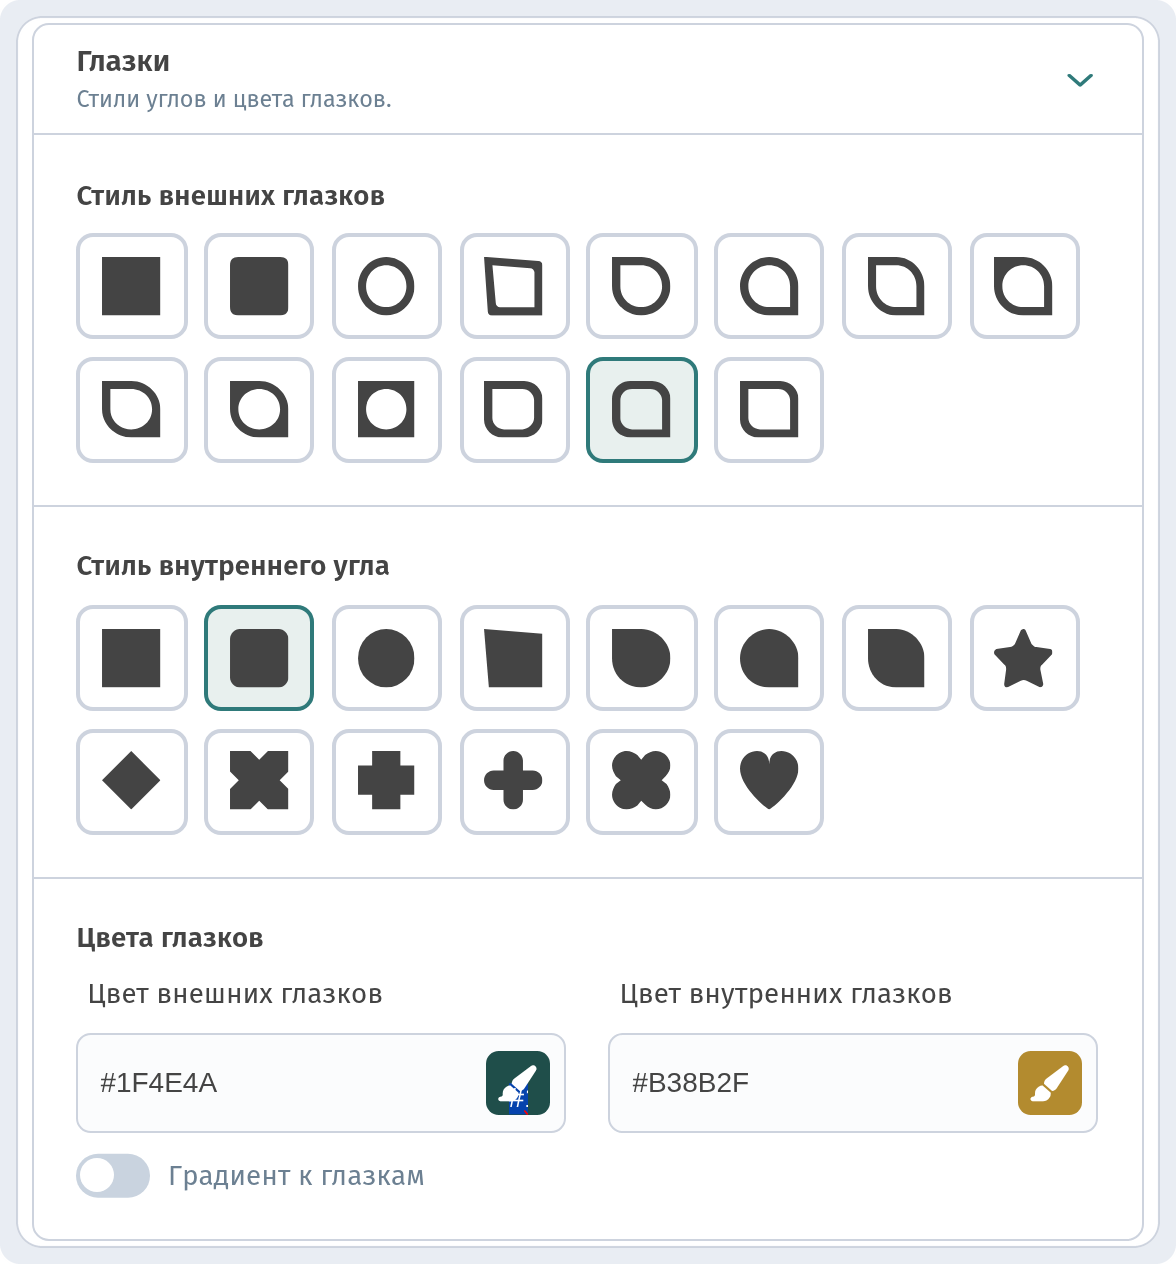Toggle the Градиент к глазкам switch
Viewport: 1176px width, 1264px height.
point(113,1176)
